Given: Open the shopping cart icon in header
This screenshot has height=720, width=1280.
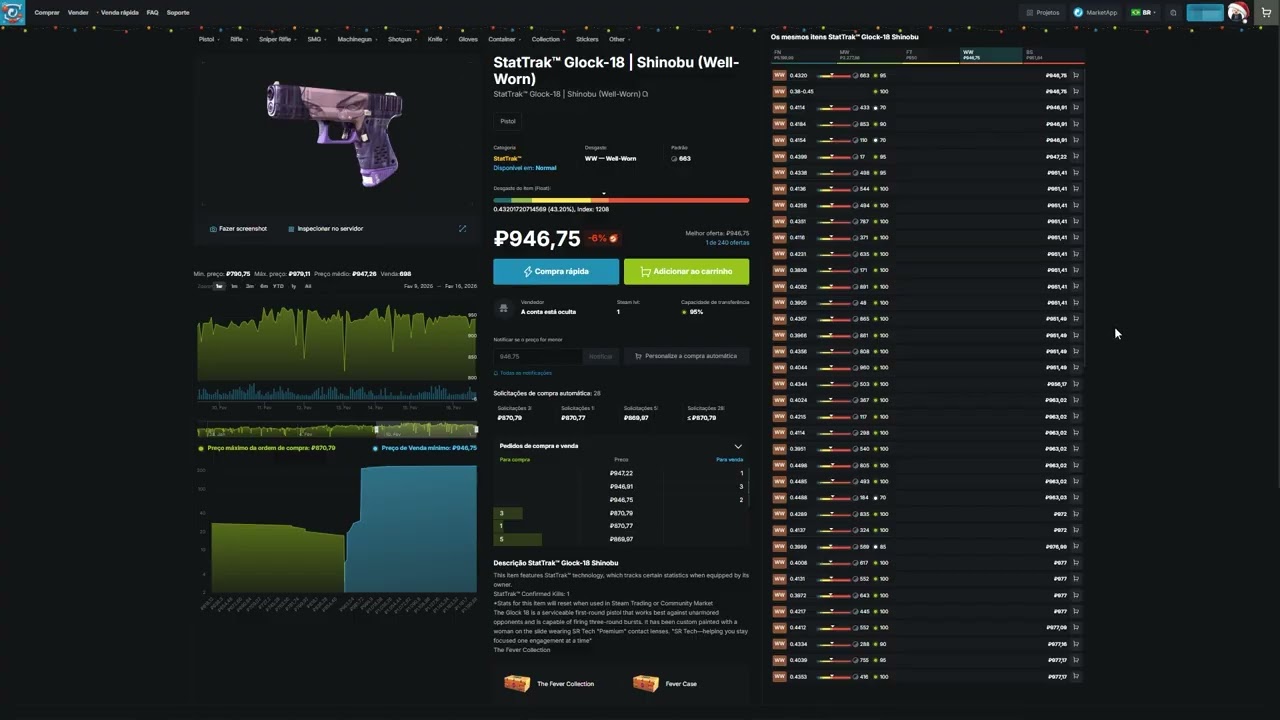Looking at the screenshot, I should tap(1266, 12).
